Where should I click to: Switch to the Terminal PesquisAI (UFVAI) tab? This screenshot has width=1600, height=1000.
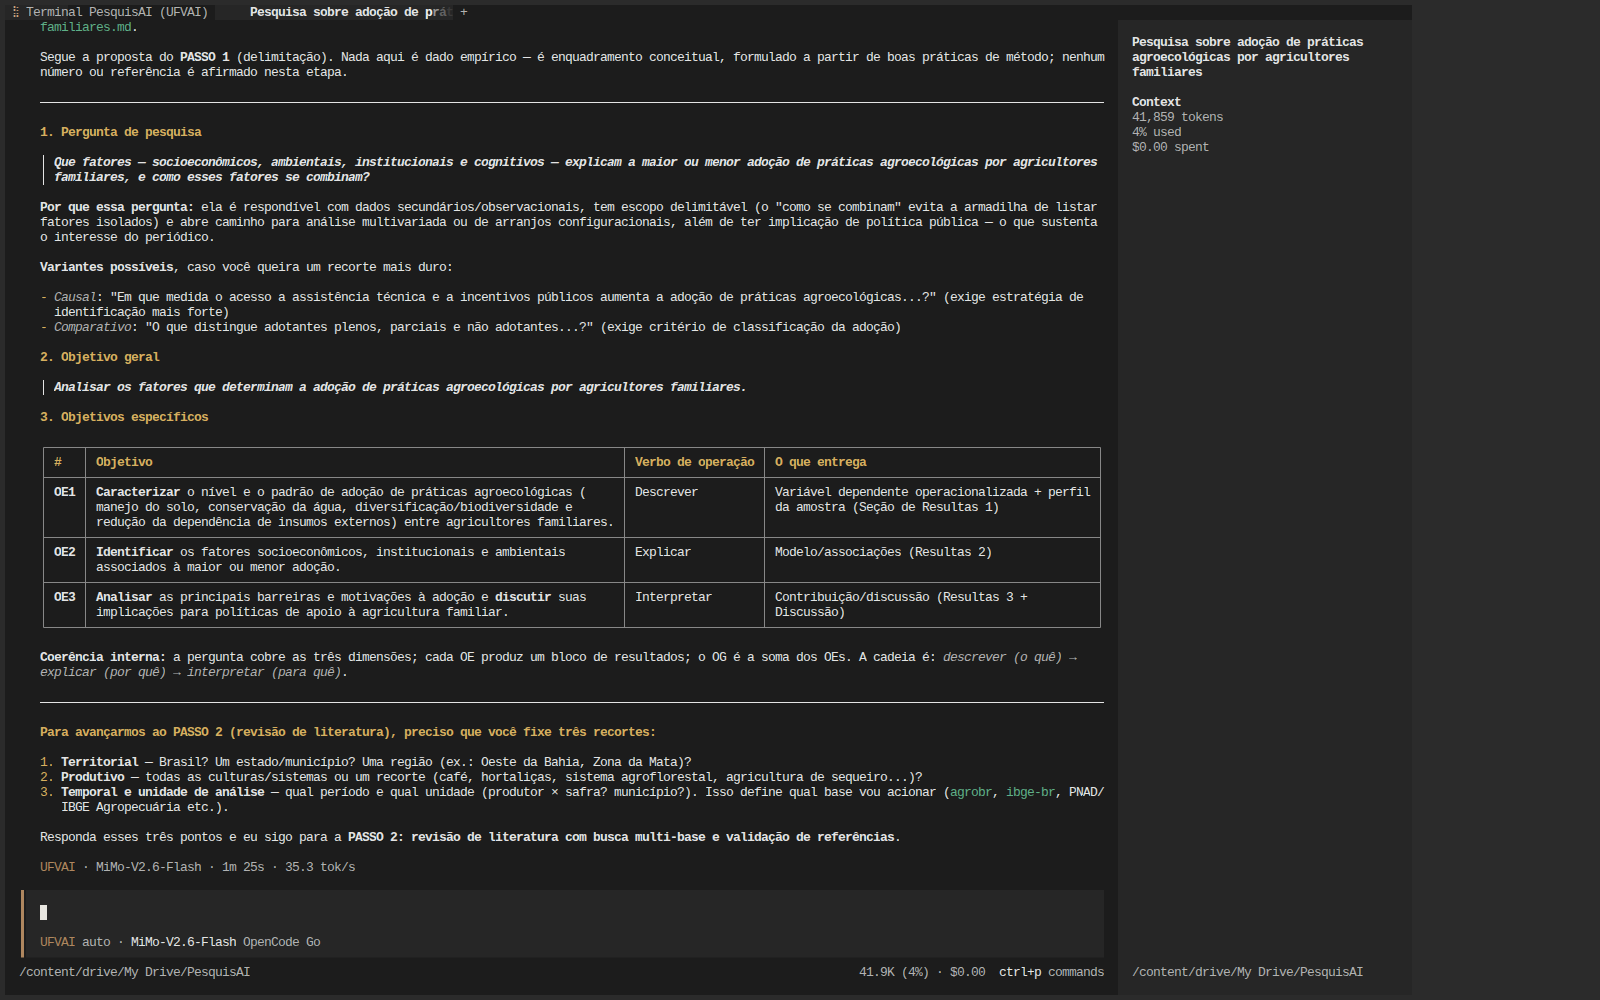(x=117, y=12)
